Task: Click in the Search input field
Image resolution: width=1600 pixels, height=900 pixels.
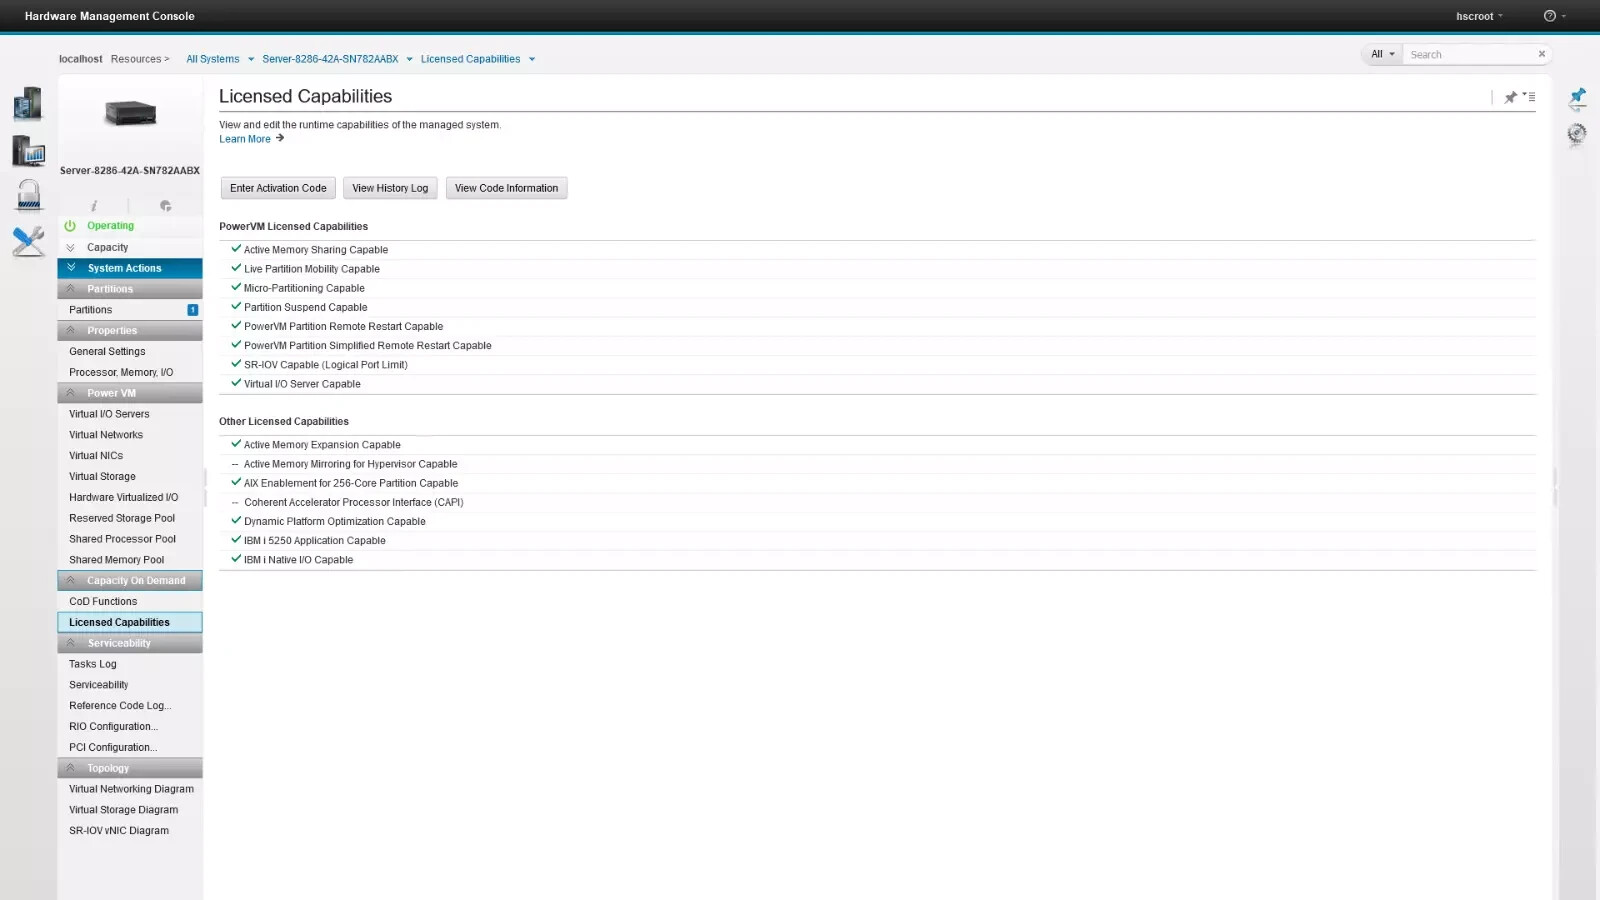Action: coord(1468,54)
